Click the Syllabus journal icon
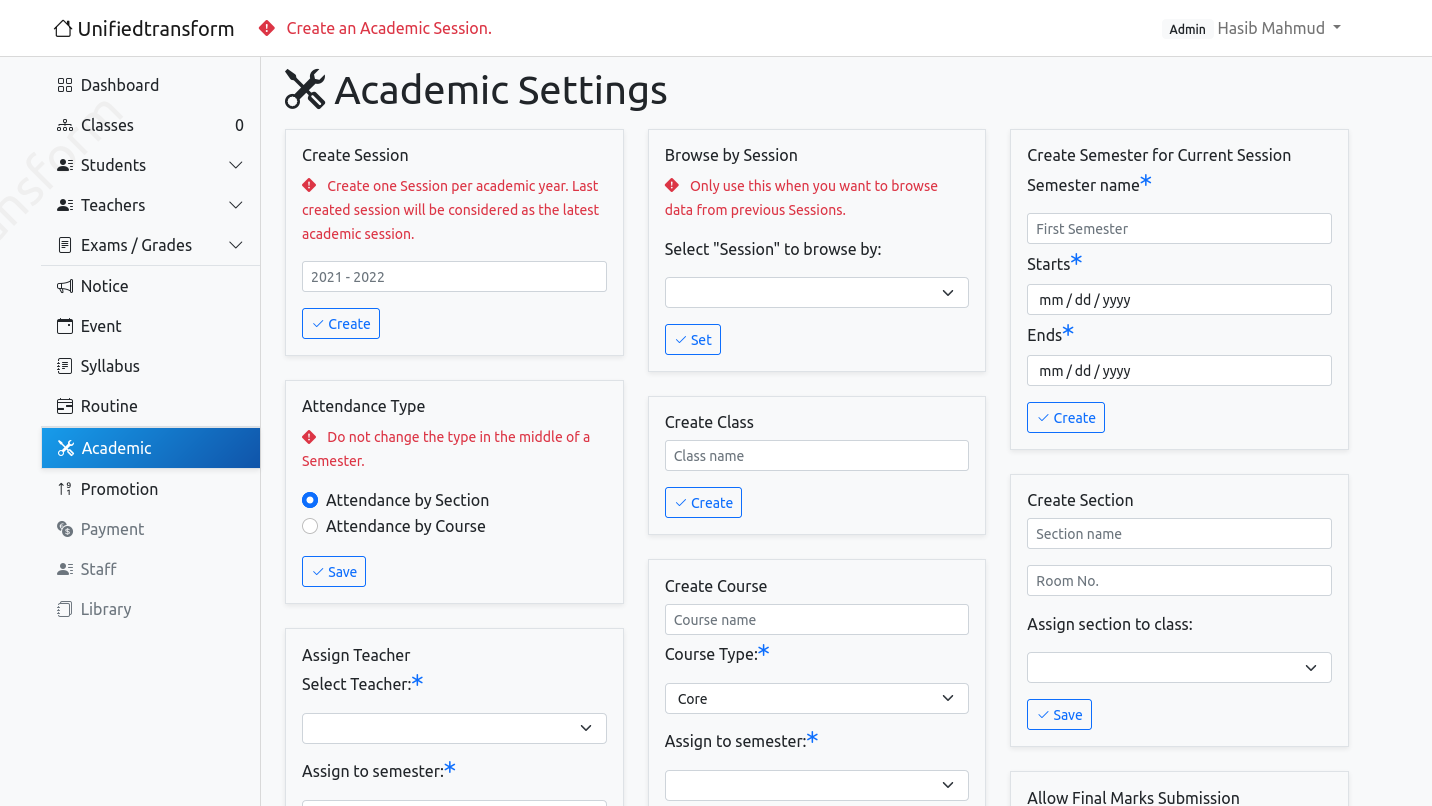Viewport: 1432px width, 806px height. [65, 366]
